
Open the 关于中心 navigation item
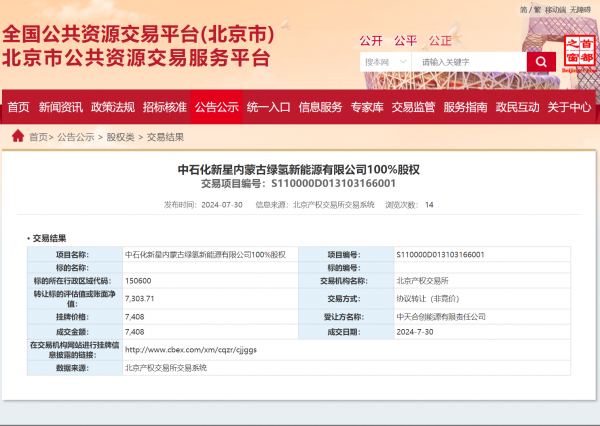tap(569, 107)
